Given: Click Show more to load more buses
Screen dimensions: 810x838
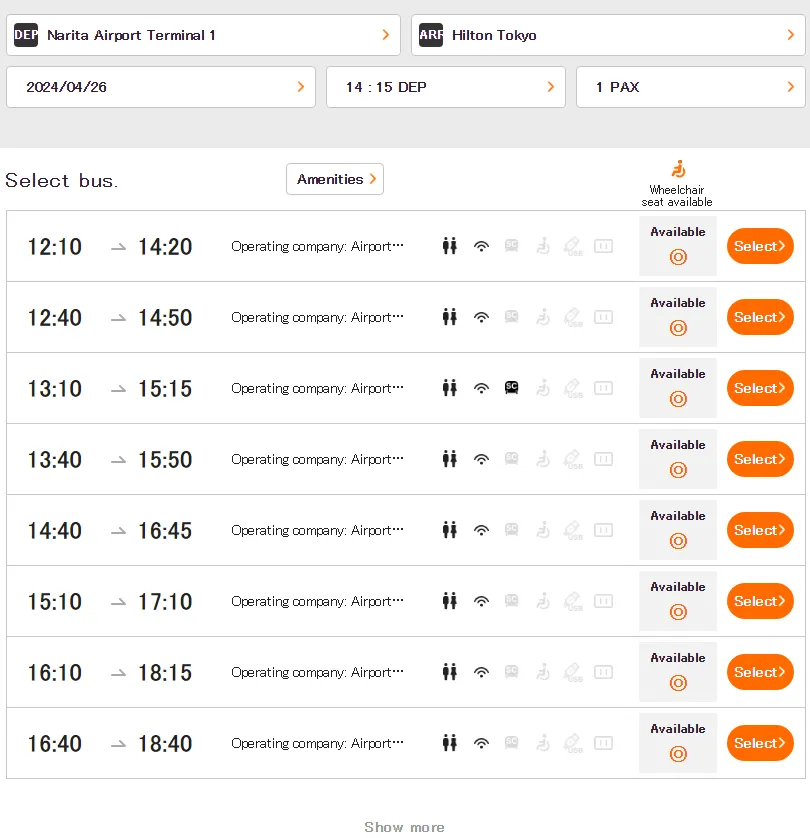Looking at the screenshot, I should (404, 826).
